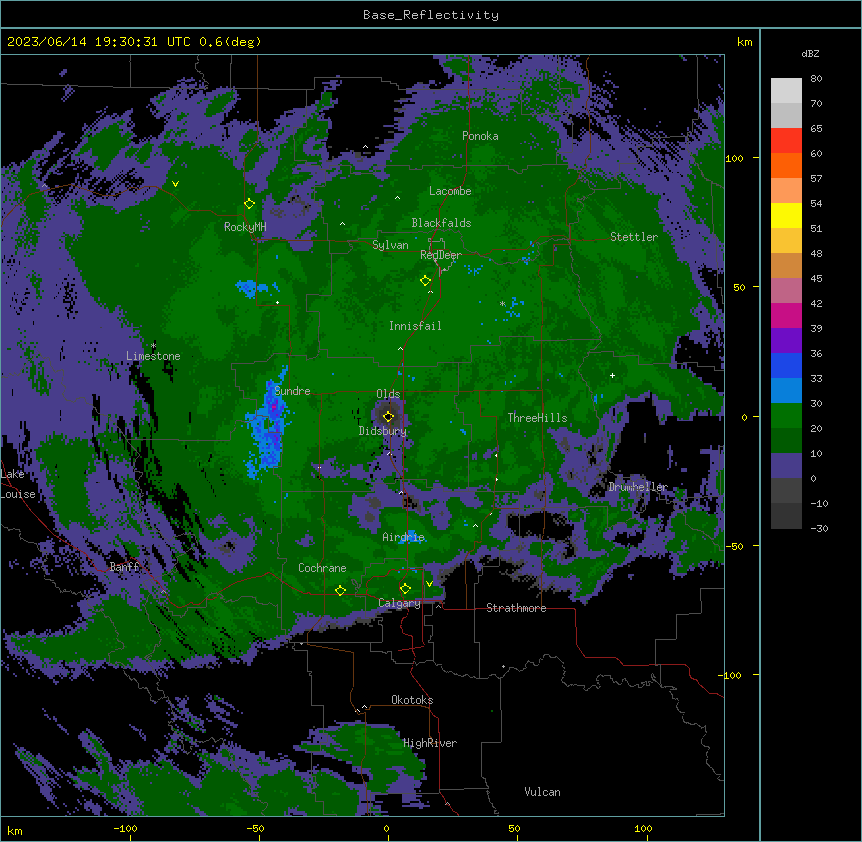The width and height of the screenshot is (862, 842).
Task: Click the km label at bottom left
Action: click(x=14, y=830)
